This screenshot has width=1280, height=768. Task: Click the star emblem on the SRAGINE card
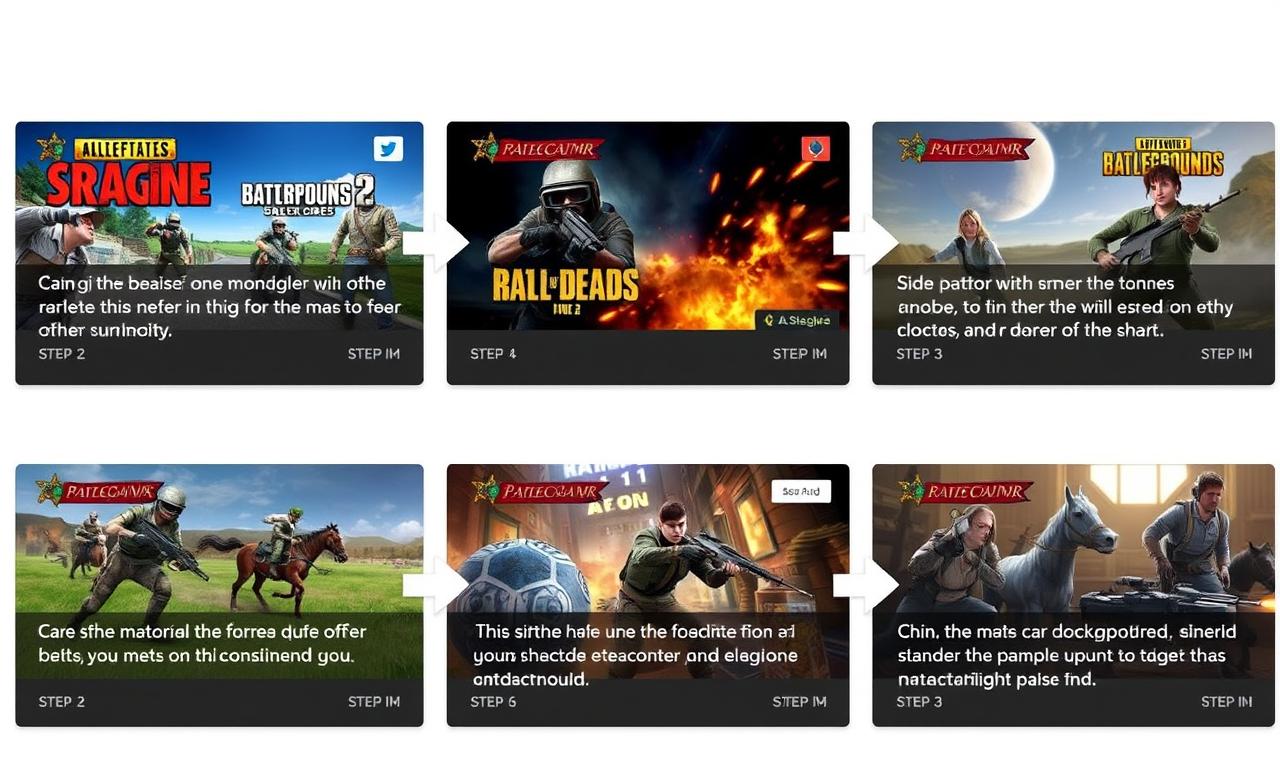(50, 148)
